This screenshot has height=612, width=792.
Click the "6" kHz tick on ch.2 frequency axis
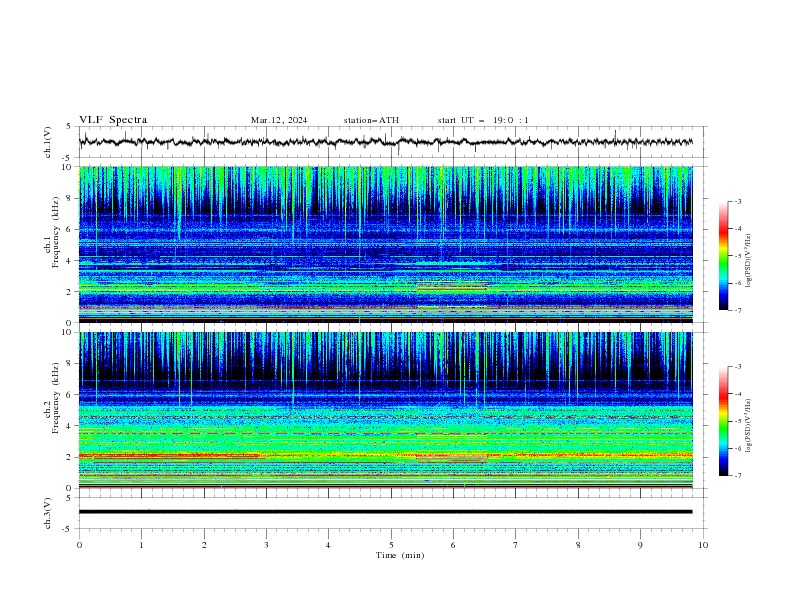point(70,394)
